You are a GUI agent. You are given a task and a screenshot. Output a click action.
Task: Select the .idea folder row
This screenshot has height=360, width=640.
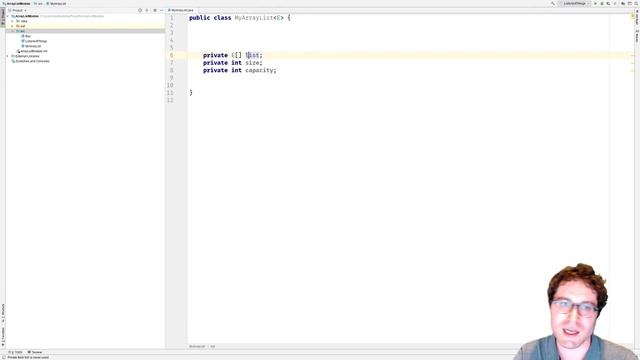(x=85, y=21)
